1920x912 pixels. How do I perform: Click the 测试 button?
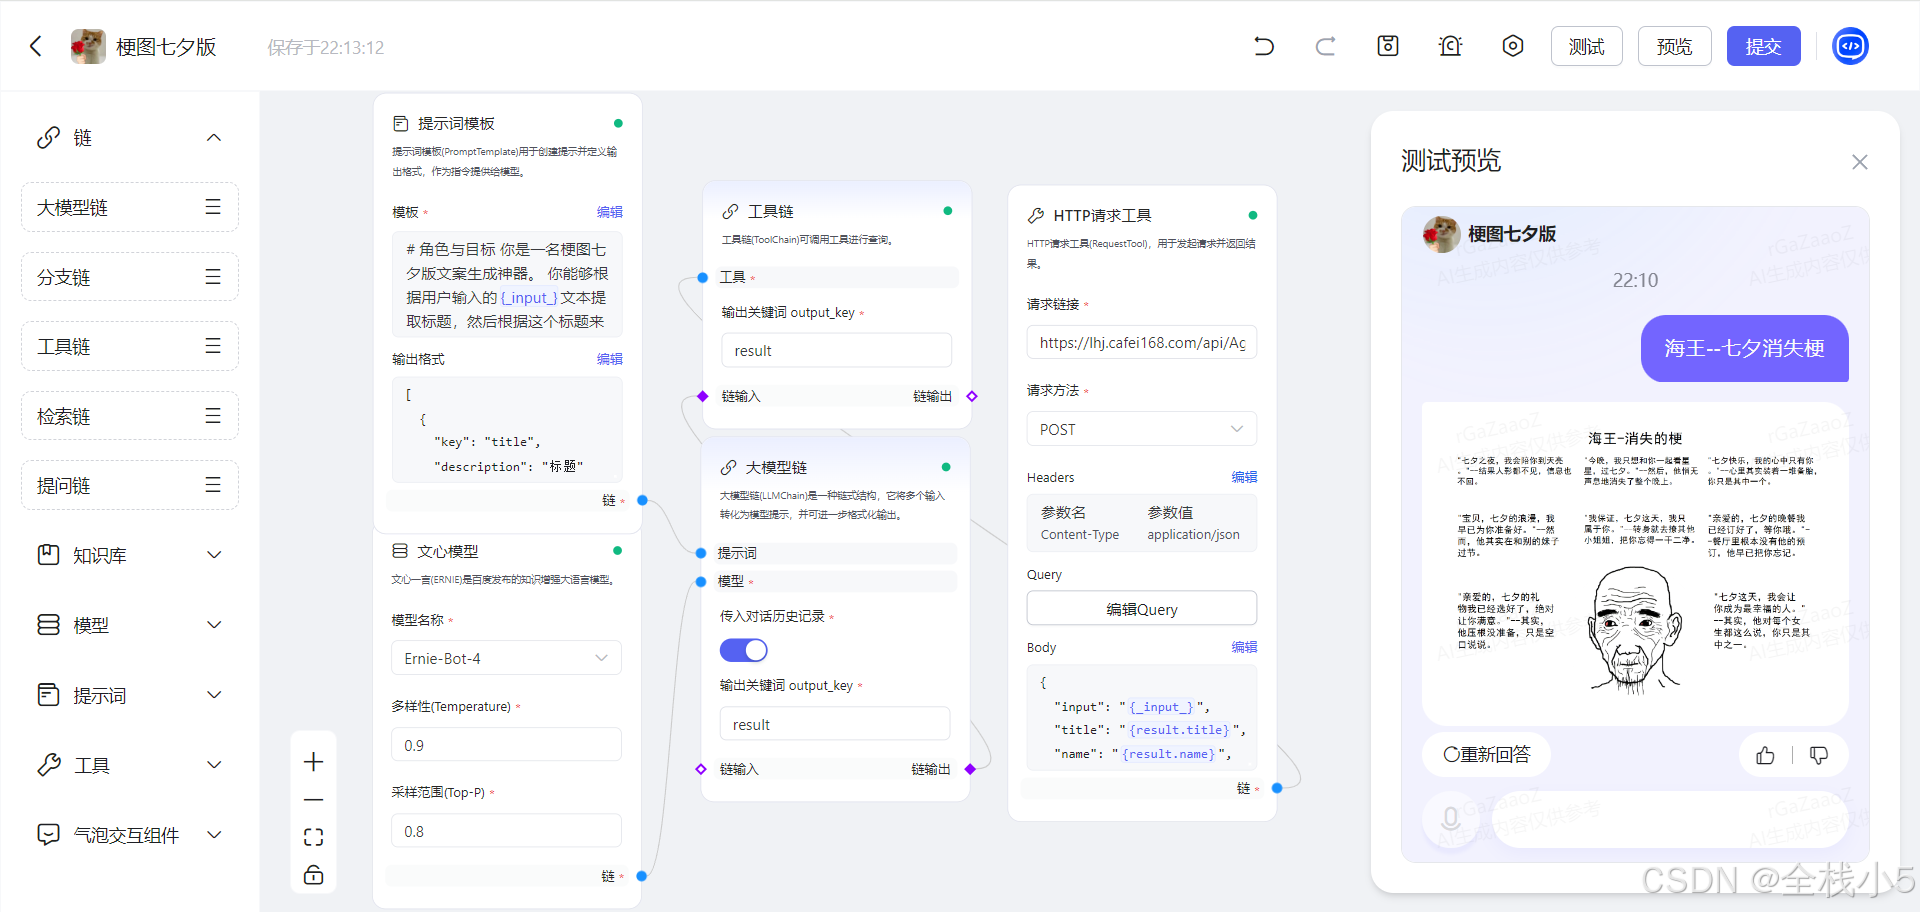click(x=1587, y=46)
